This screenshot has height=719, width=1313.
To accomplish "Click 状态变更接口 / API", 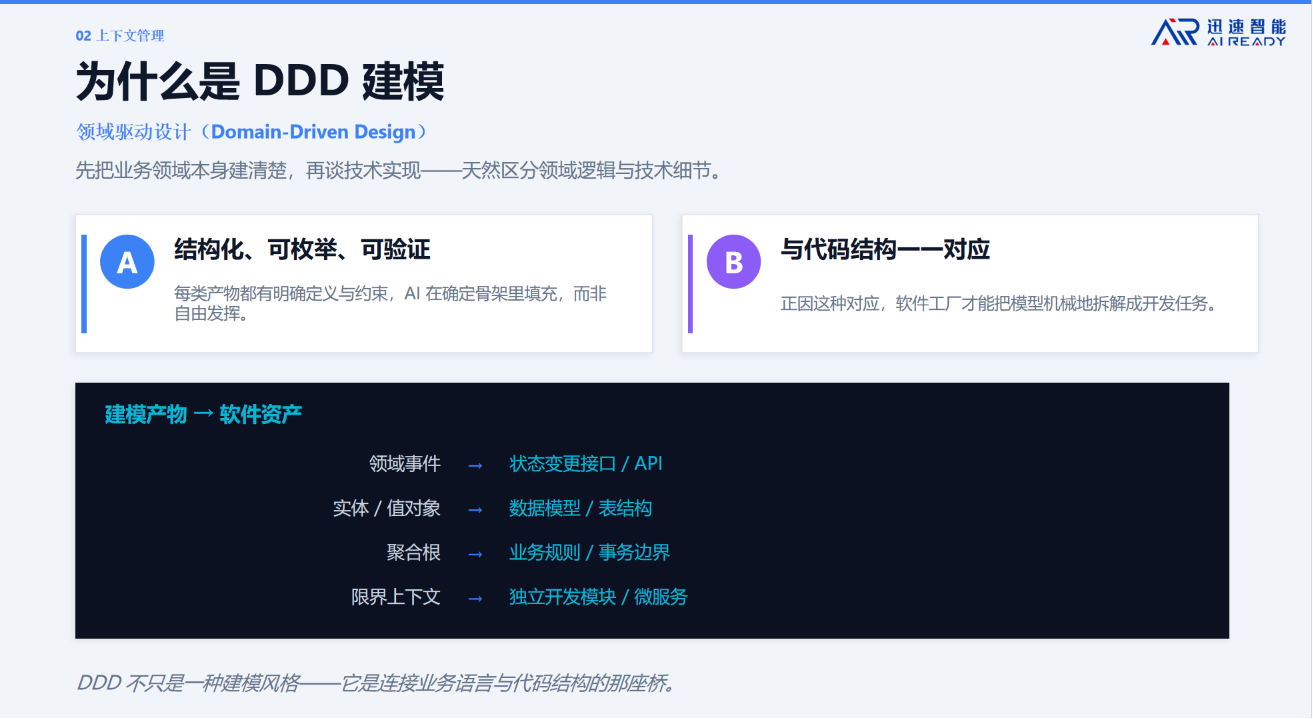I will click(x=586, y=464).
